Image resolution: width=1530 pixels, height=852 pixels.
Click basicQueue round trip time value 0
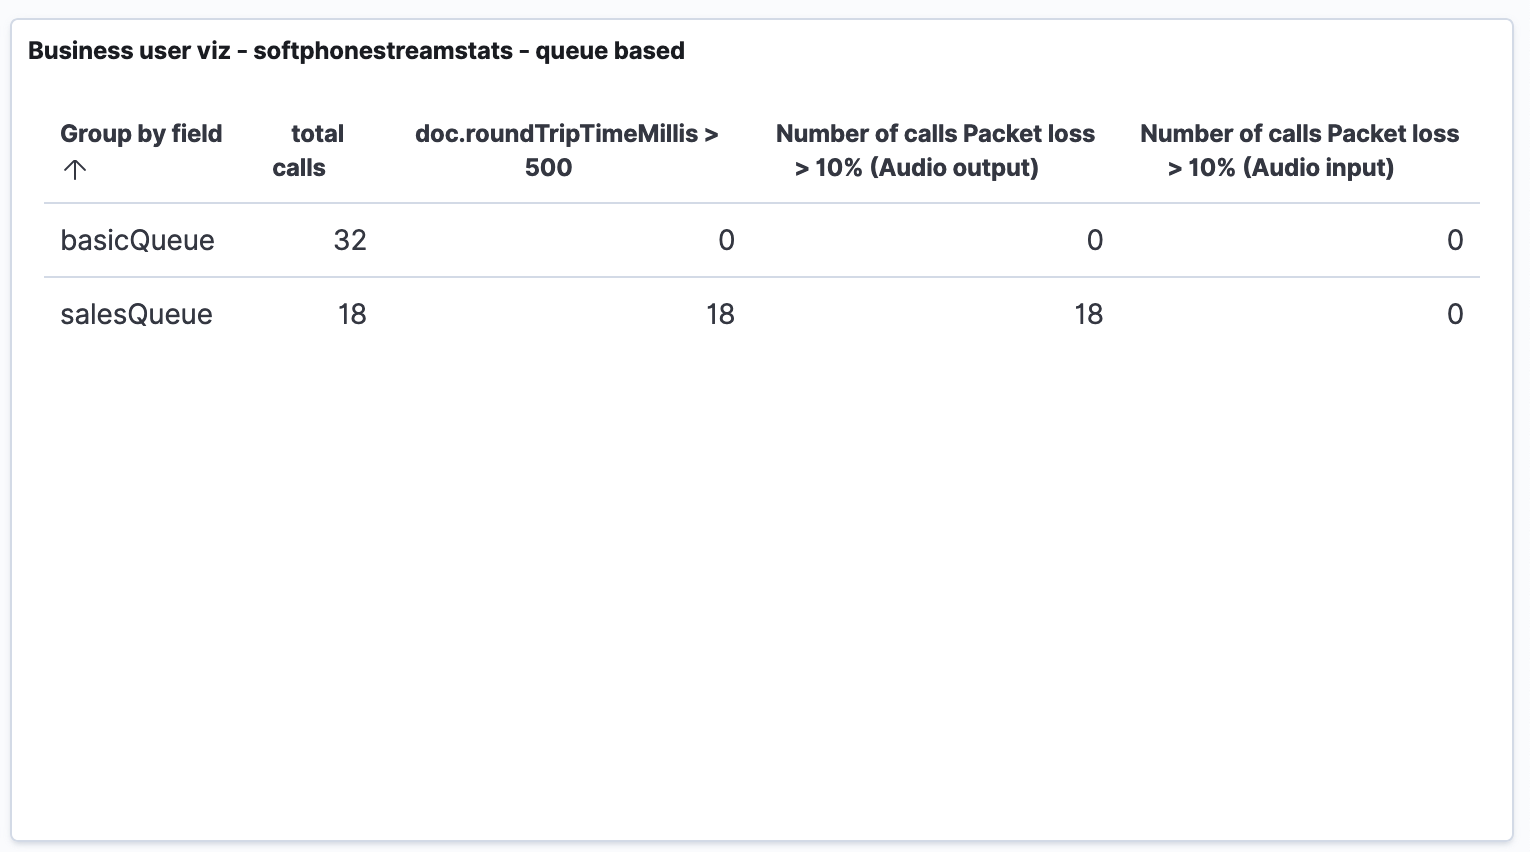pyautogui.click(x=726, y=240)
